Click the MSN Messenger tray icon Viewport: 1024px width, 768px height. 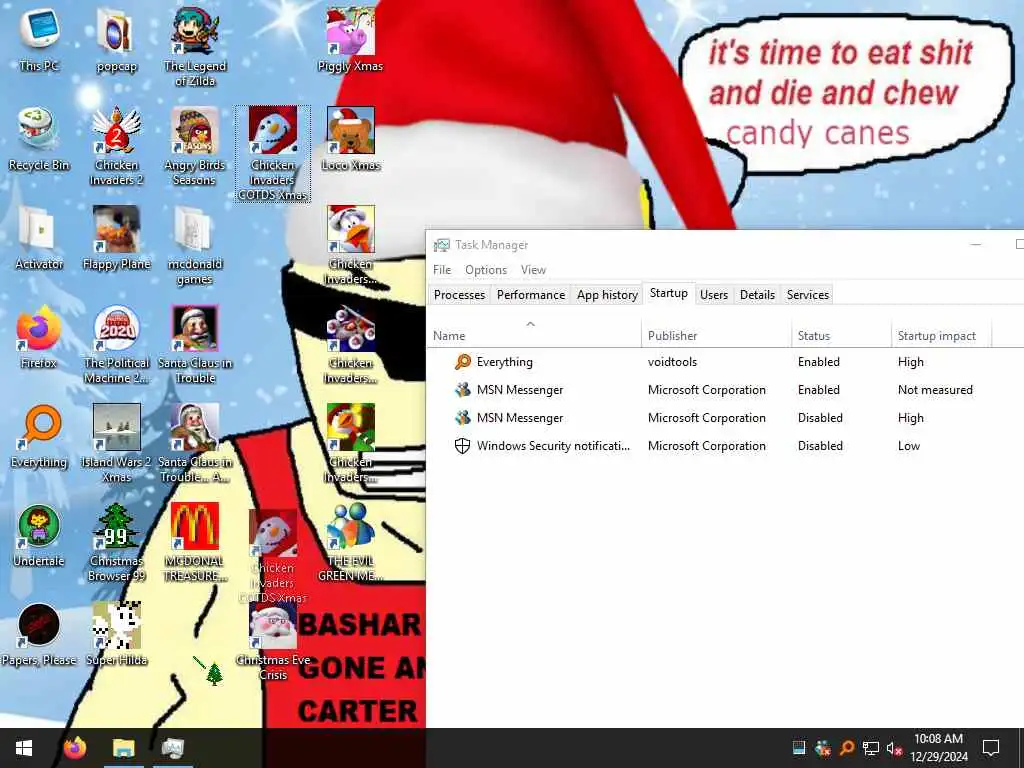(823, 748)
